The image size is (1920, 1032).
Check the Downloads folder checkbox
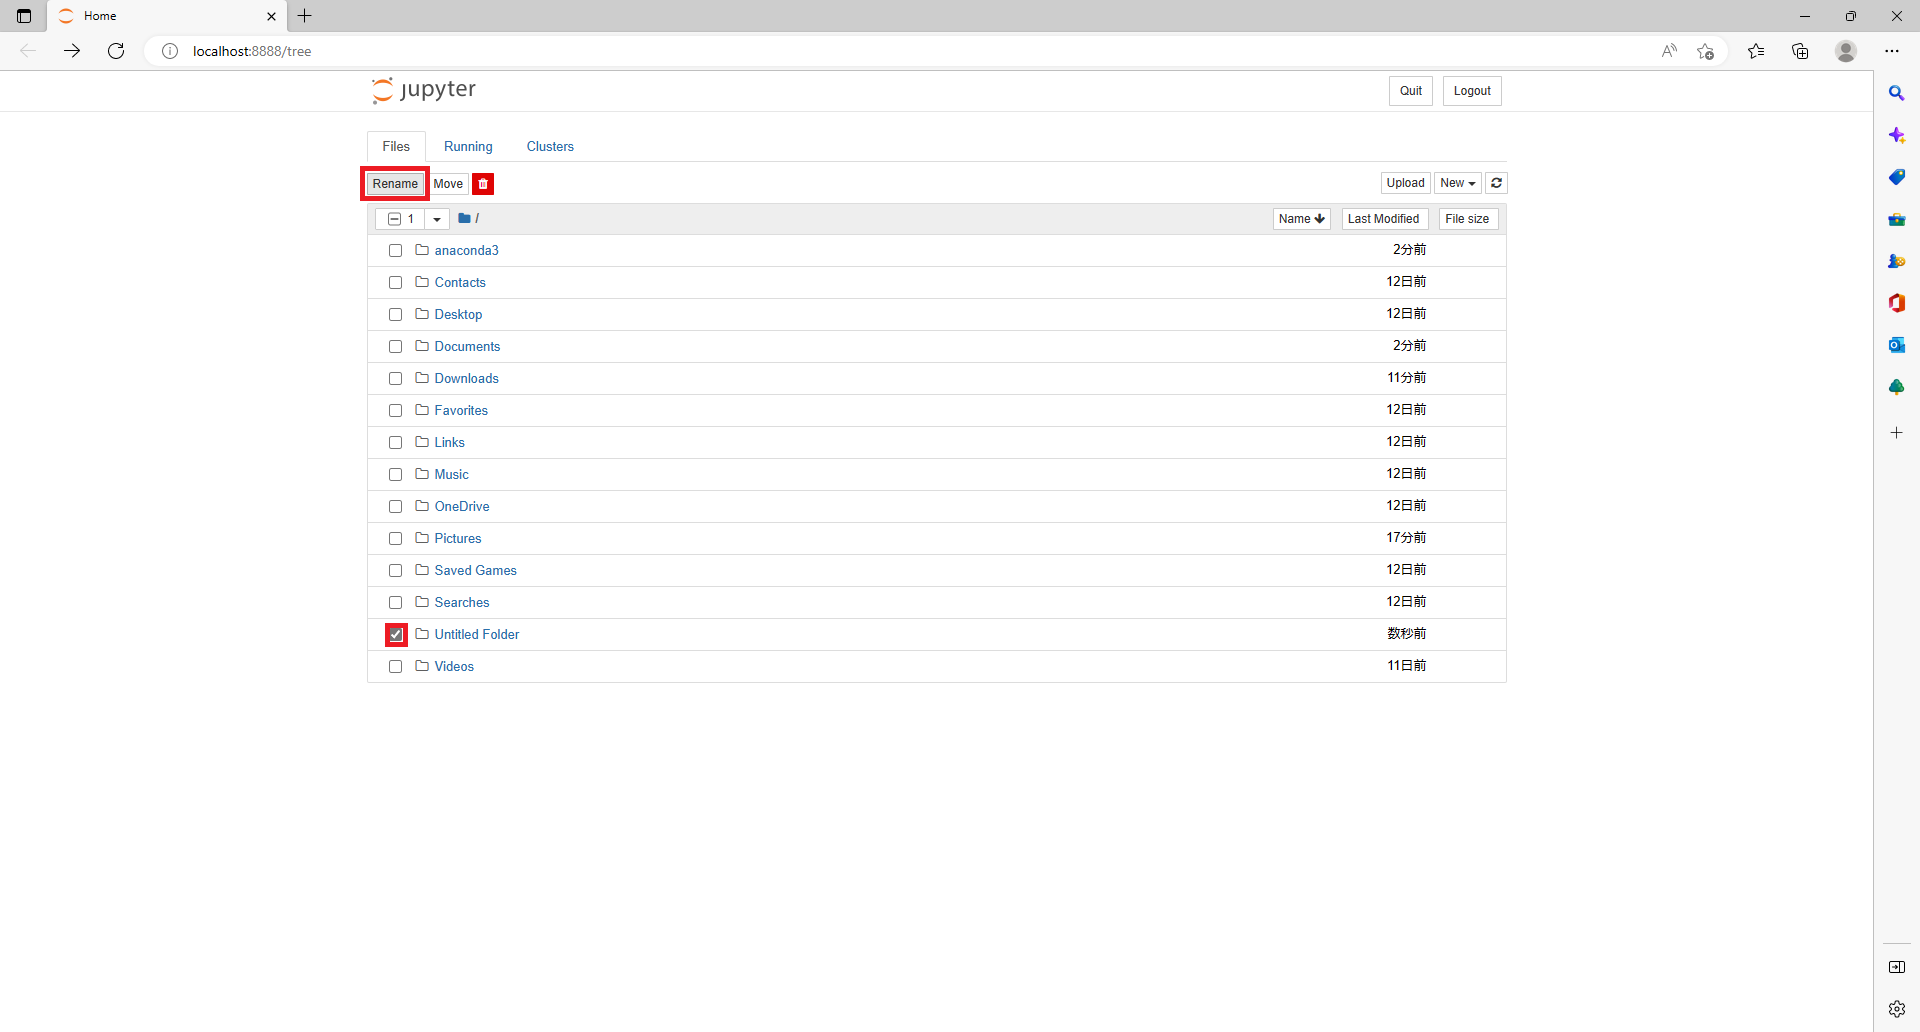pos(395,379)
